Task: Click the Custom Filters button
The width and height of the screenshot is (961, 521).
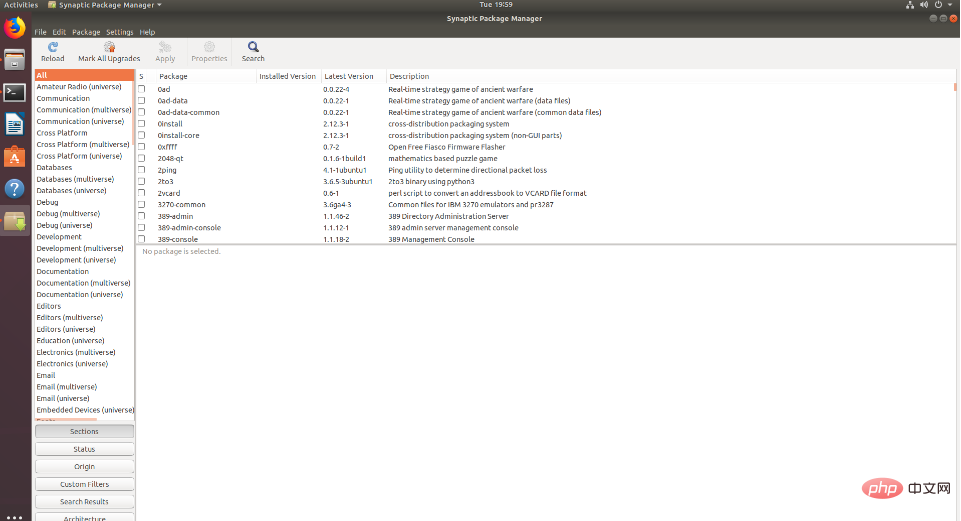Action: tap(85, 484)
